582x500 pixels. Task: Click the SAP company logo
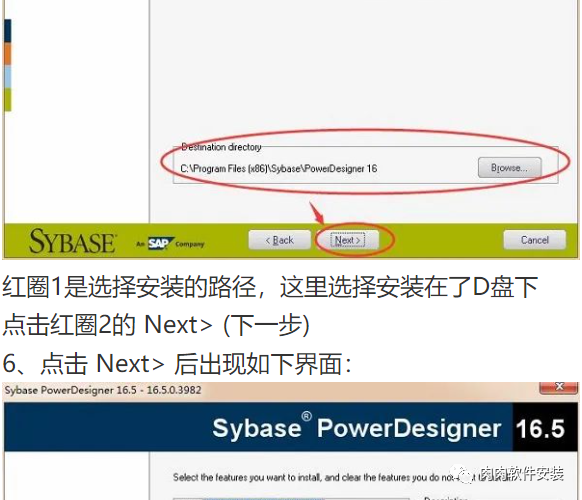coord(160,244)
